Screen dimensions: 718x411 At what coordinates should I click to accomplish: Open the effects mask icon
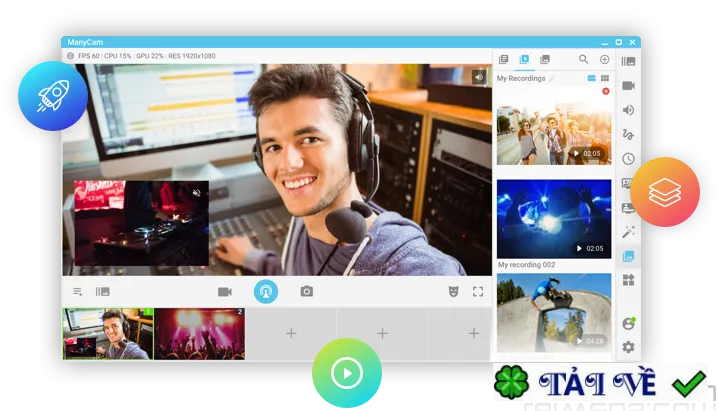point(453,292)
